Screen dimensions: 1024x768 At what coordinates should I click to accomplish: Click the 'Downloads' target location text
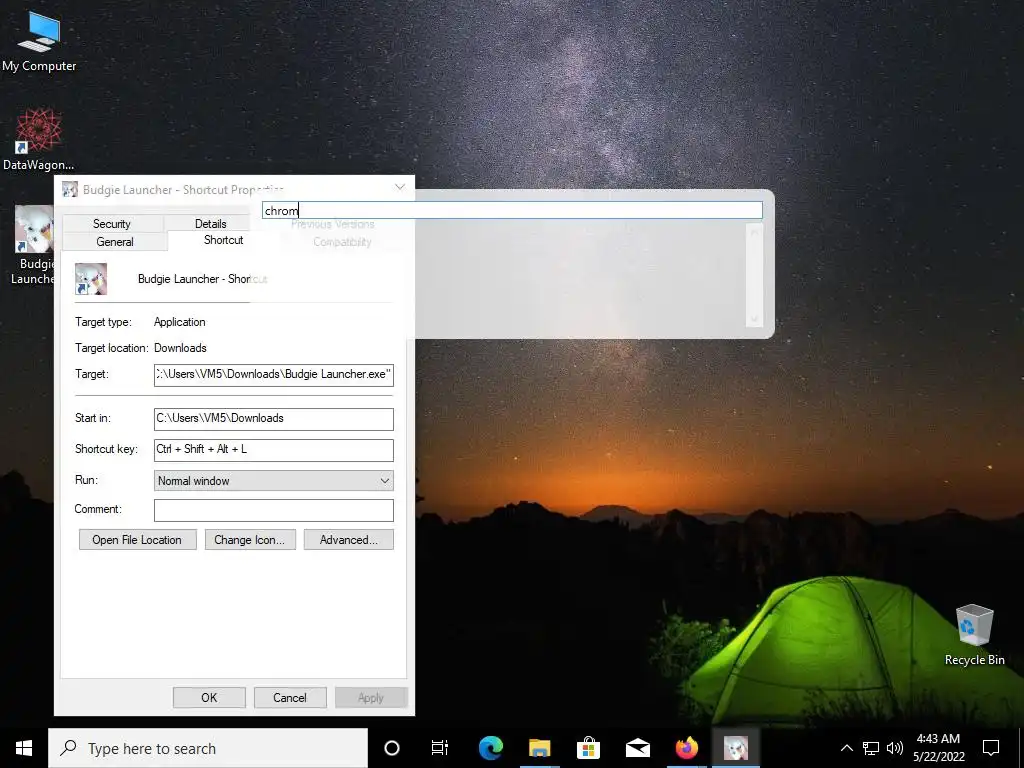[180, 348]
